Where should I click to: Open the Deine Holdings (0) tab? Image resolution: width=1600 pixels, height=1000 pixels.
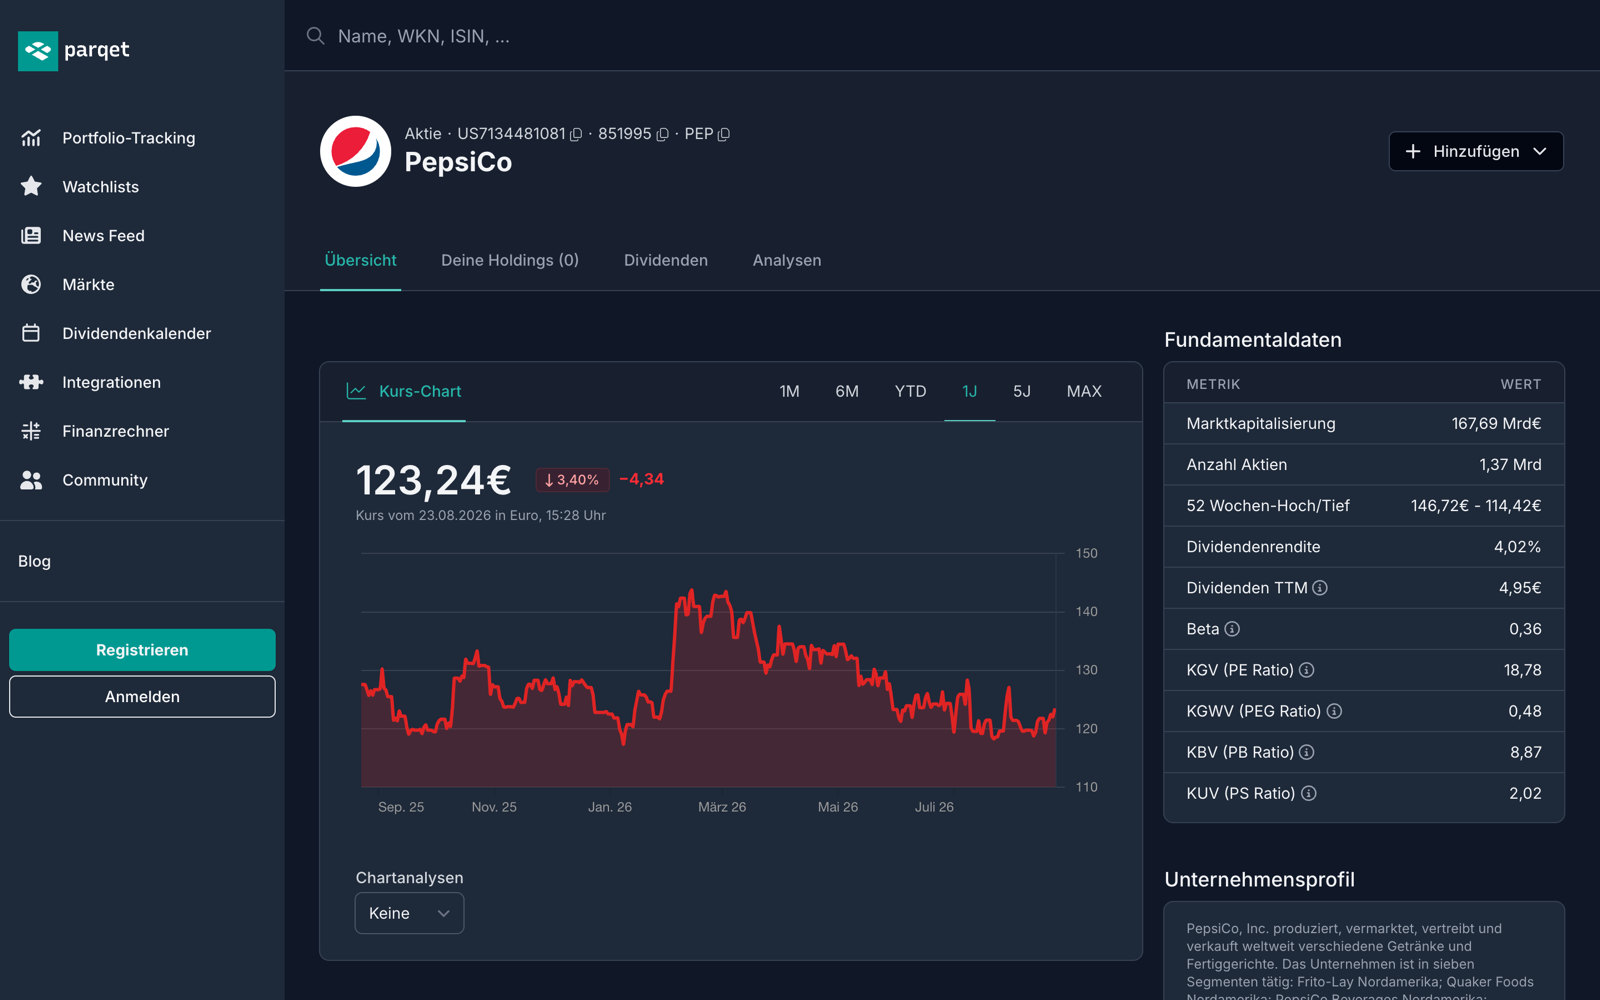pos(510,260)
